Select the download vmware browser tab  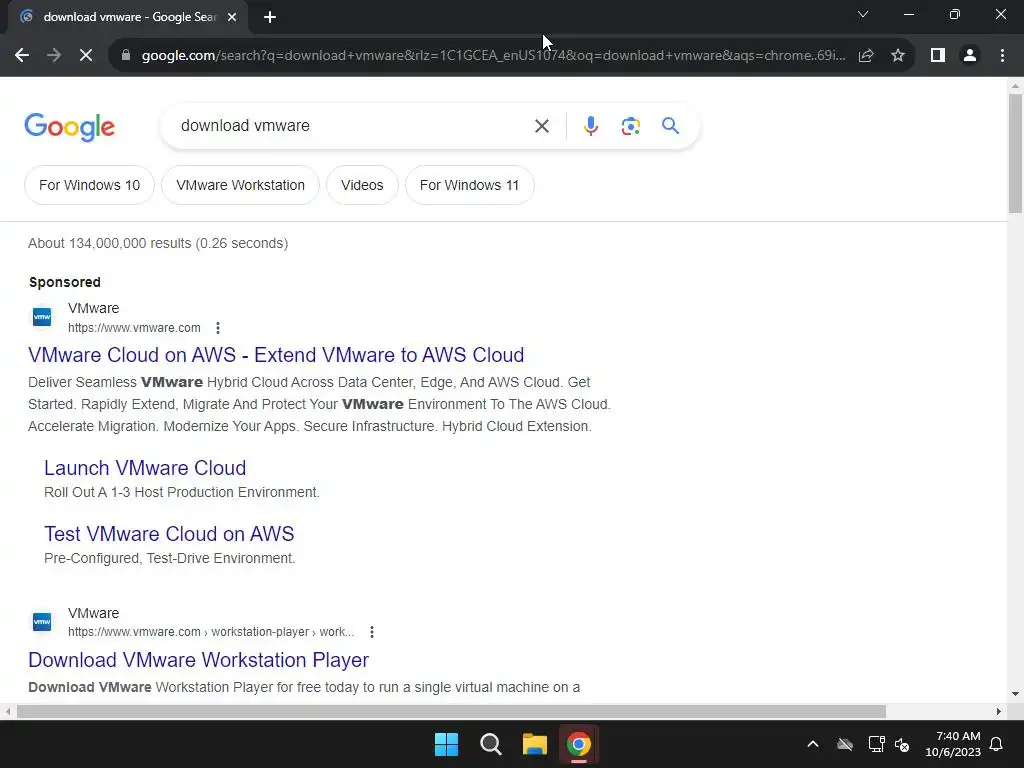click(128, 18)
